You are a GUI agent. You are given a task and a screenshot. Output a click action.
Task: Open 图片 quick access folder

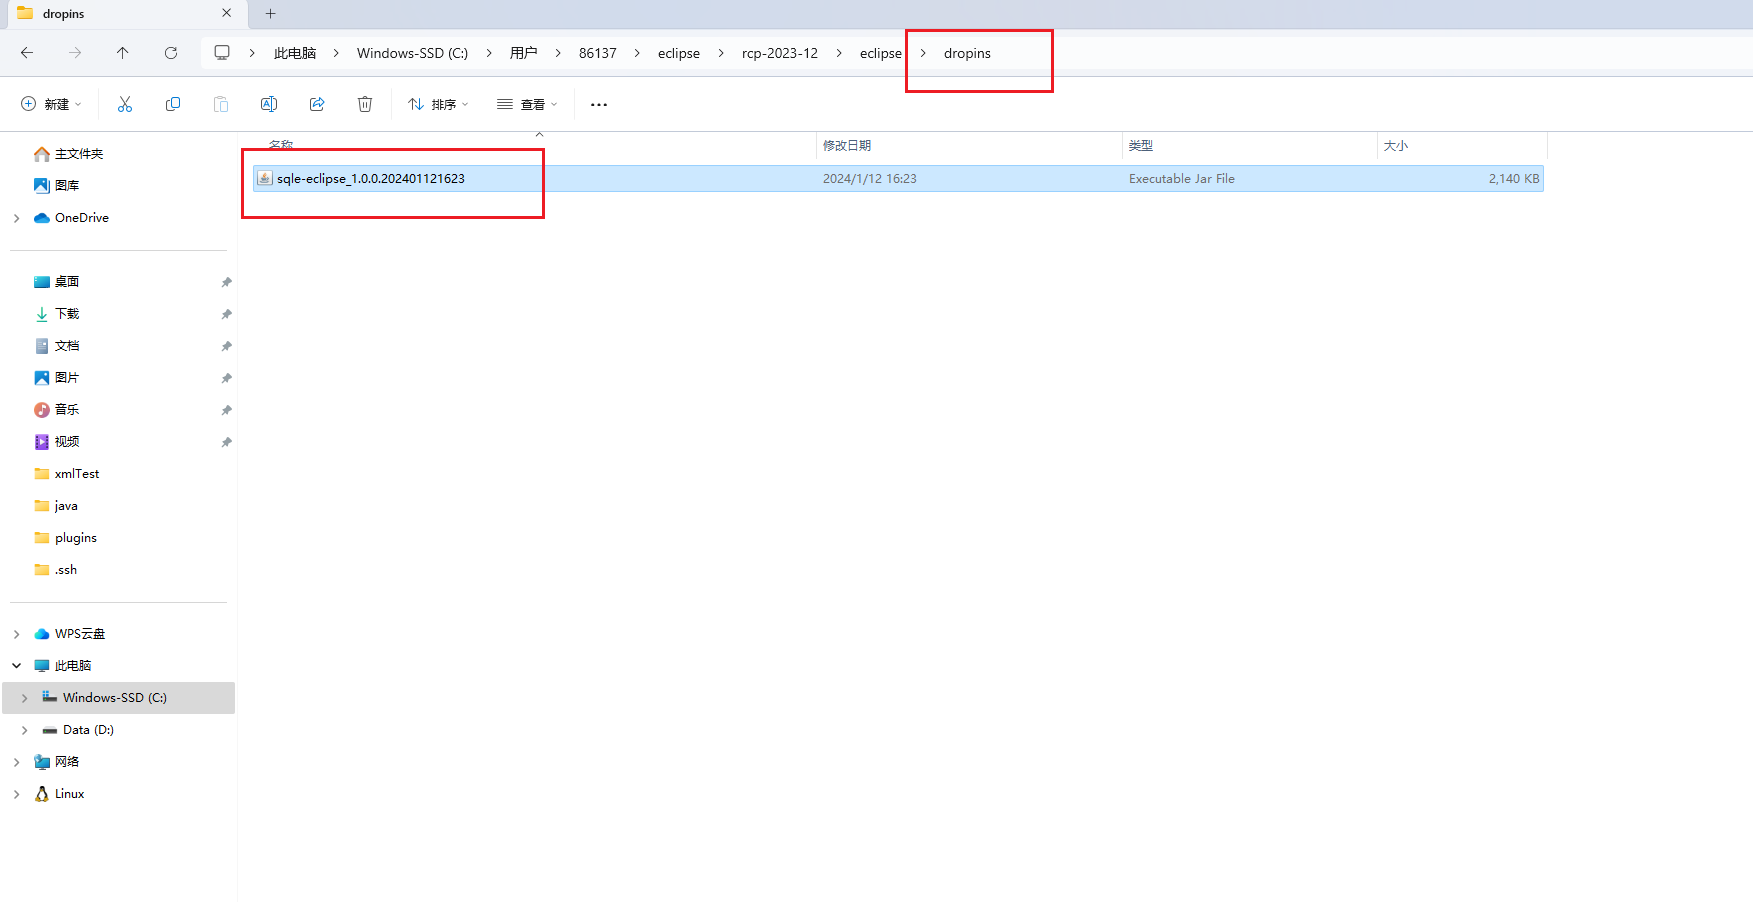[67, 378]
